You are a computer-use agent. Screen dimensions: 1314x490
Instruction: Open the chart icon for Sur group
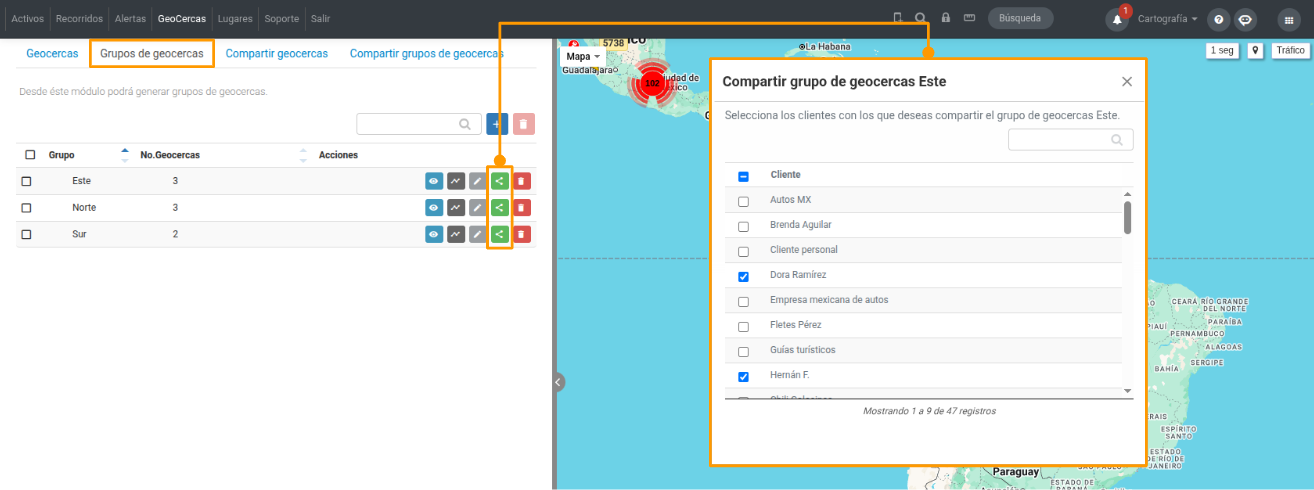pyautogui.click(x=456, y=234)
